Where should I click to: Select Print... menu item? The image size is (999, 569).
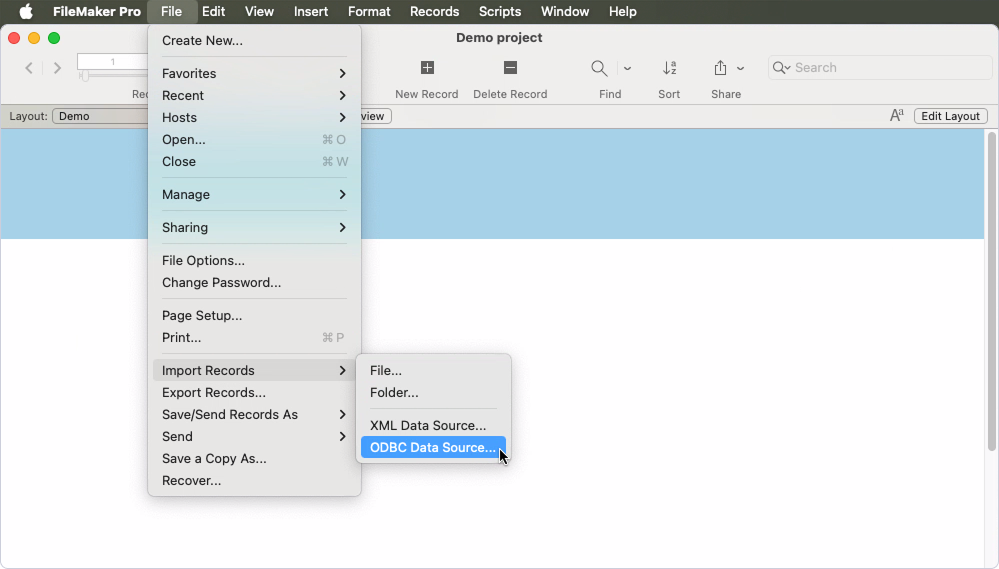tap(254, 338)
